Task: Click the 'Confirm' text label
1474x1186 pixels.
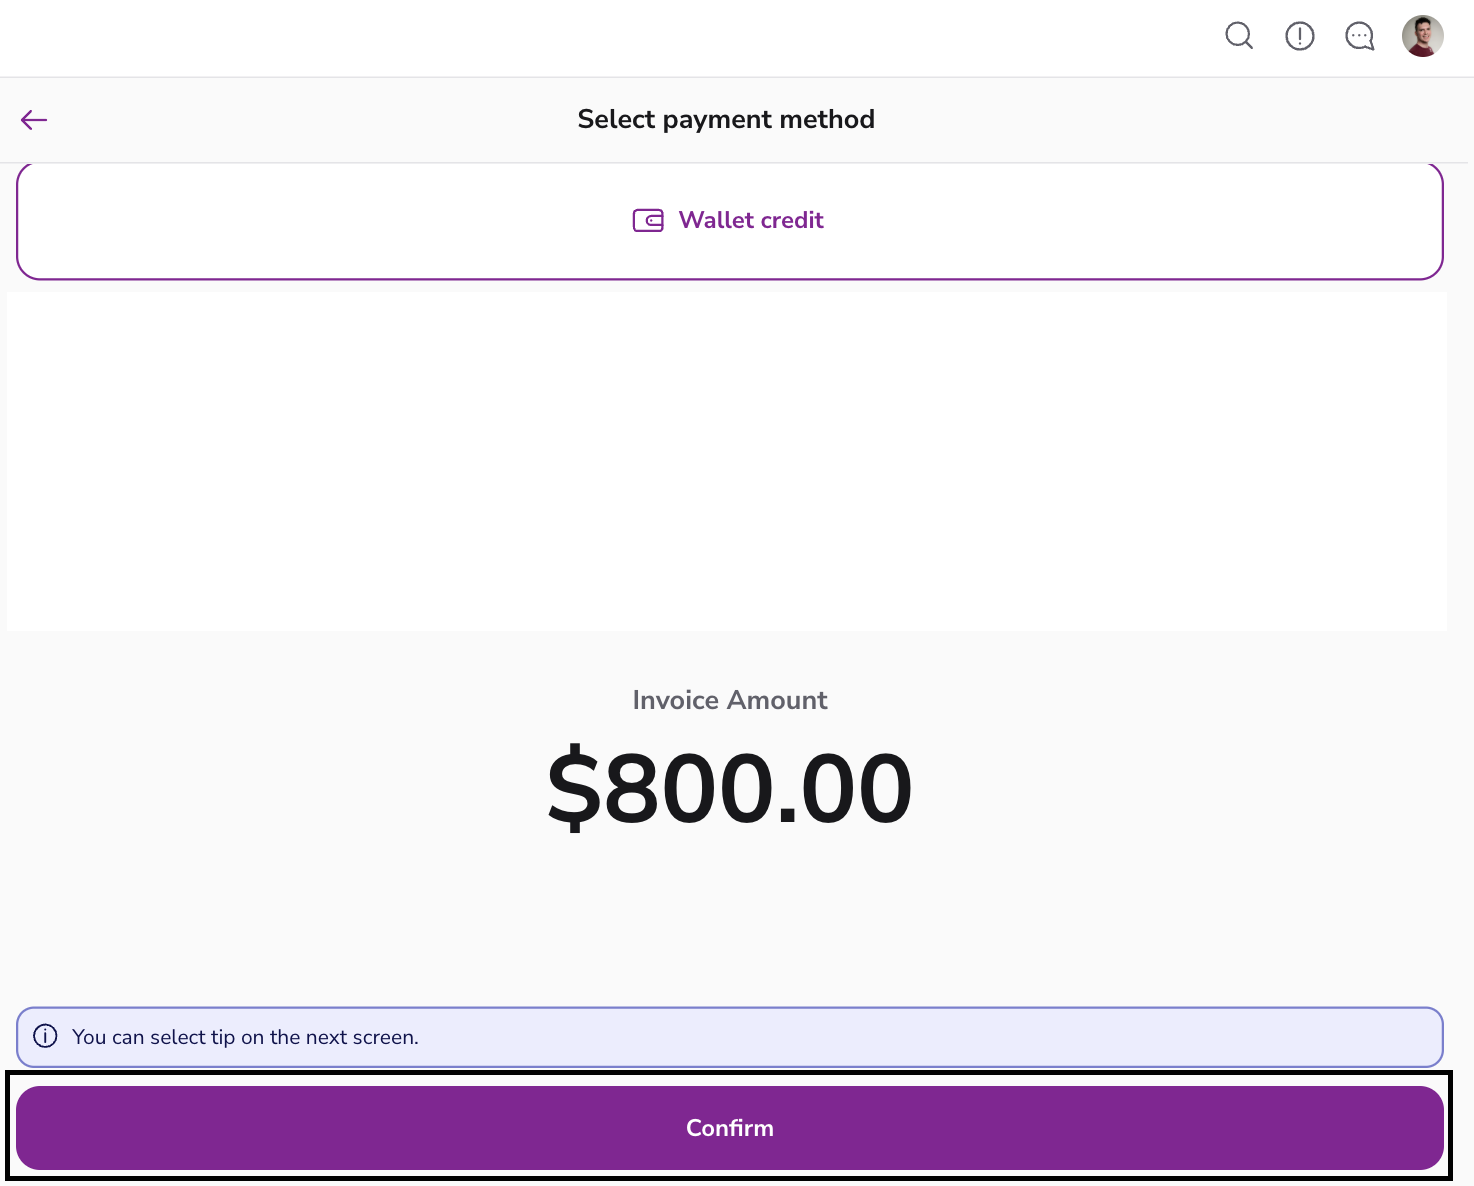Action: (x=730, y=1128)
